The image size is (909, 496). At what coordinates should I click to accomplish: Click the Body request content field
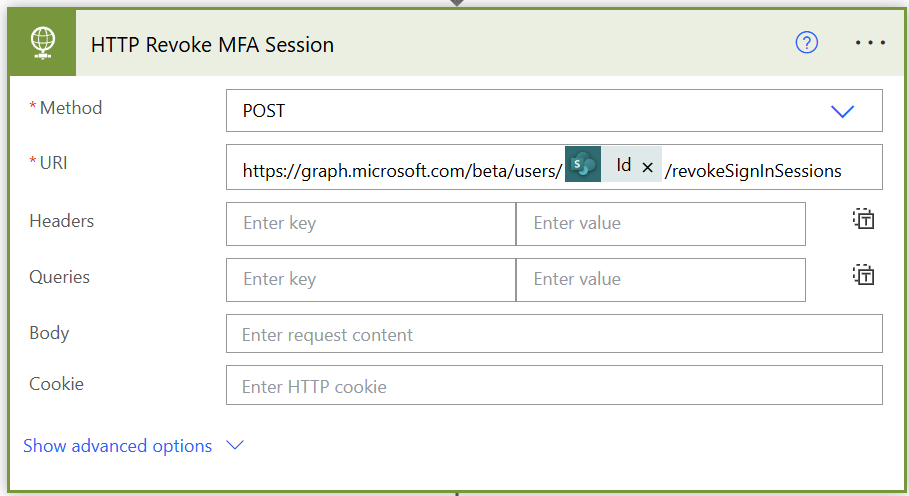tap(554, 335)
